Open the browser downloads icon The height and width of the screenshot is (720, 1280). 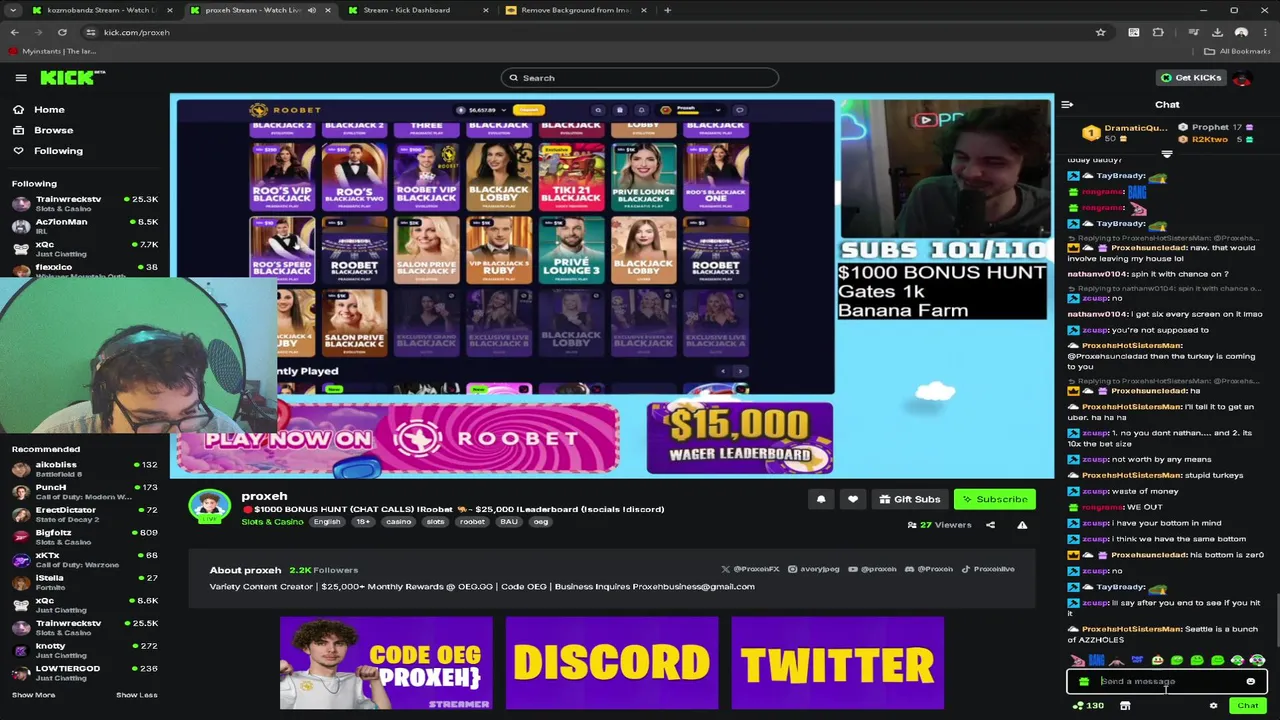tap(1217, 32)
